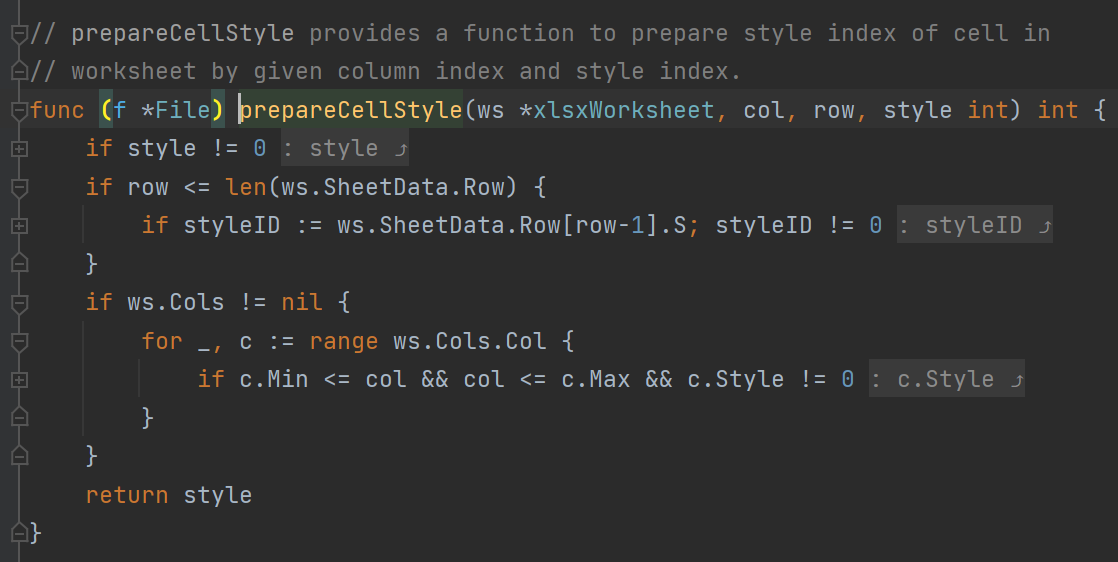Expand folded 'if styleID' block via gutter plus

[x=17, y=226]
